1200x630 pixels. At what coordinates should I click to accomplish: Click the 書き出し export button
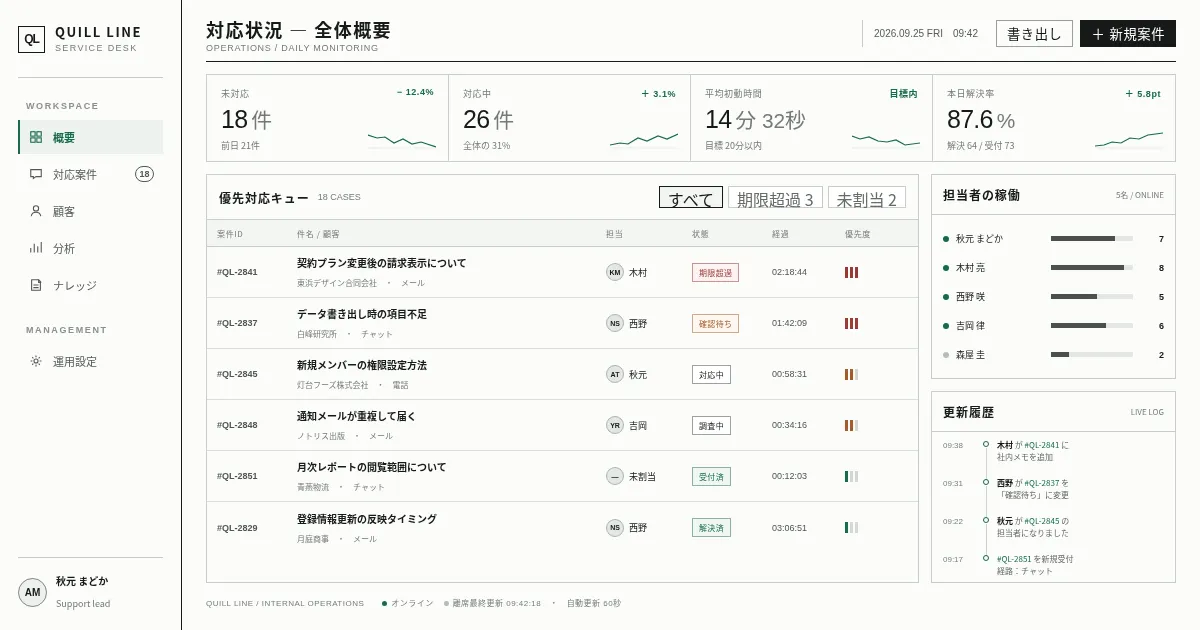coord(1034,33)
